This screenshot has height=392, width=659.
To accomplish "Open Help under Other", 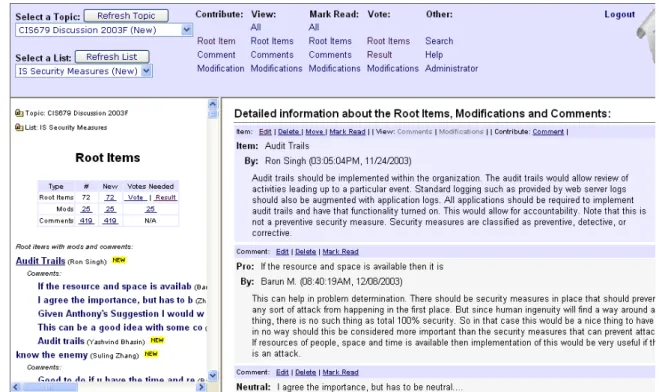I will click(x=434, y=55).
